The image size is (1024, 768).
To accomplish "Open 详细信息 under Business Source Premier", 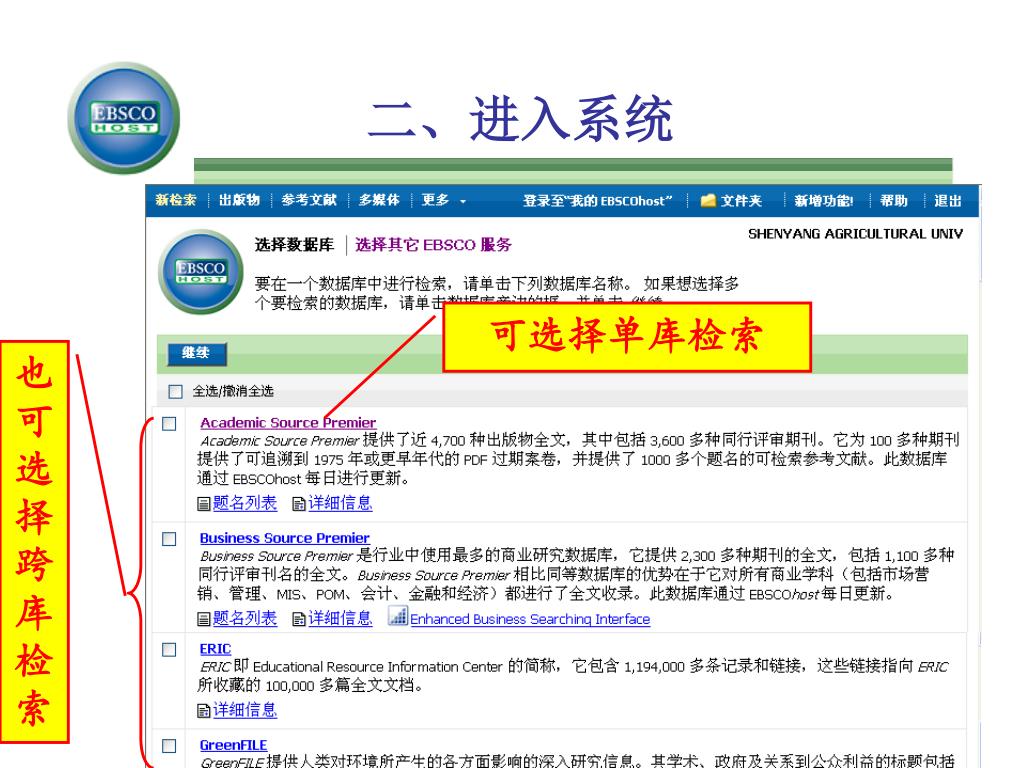I will point(340,618).
